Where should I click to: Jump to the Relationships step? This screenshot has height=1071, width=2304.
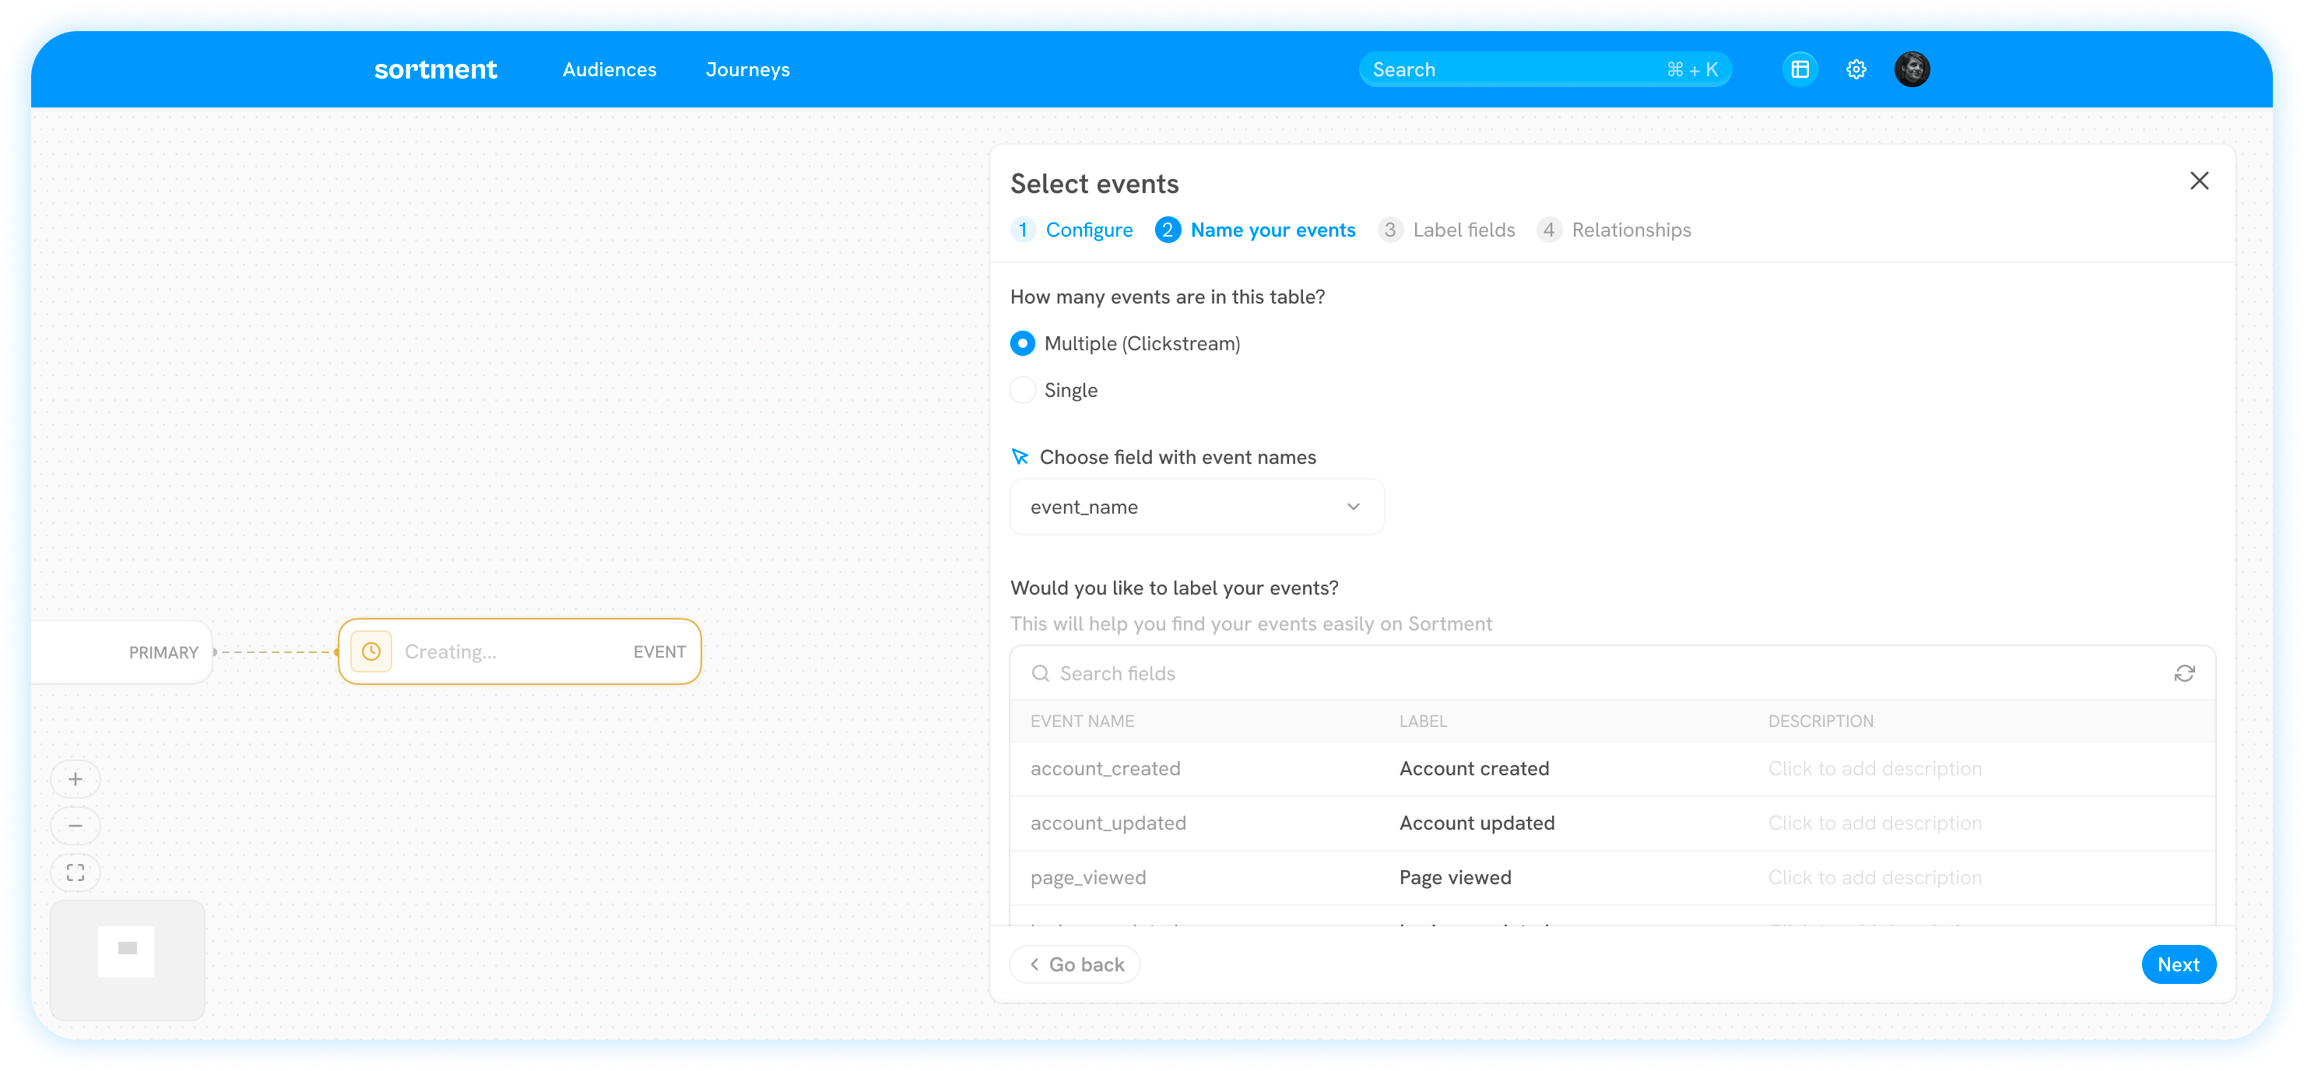click(1630, 230)
